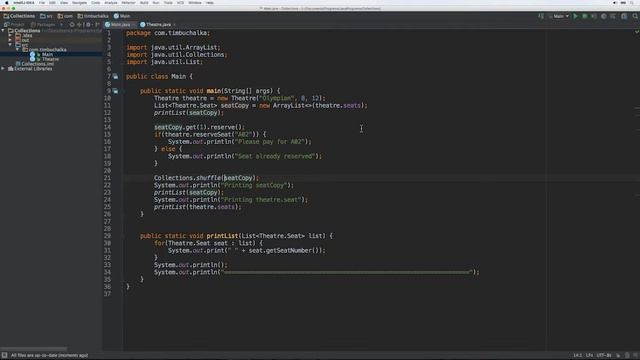This screenshot has height=360, width=640.
Task: Switch to the Theatre.java editor tab
Action: [158, 24]
